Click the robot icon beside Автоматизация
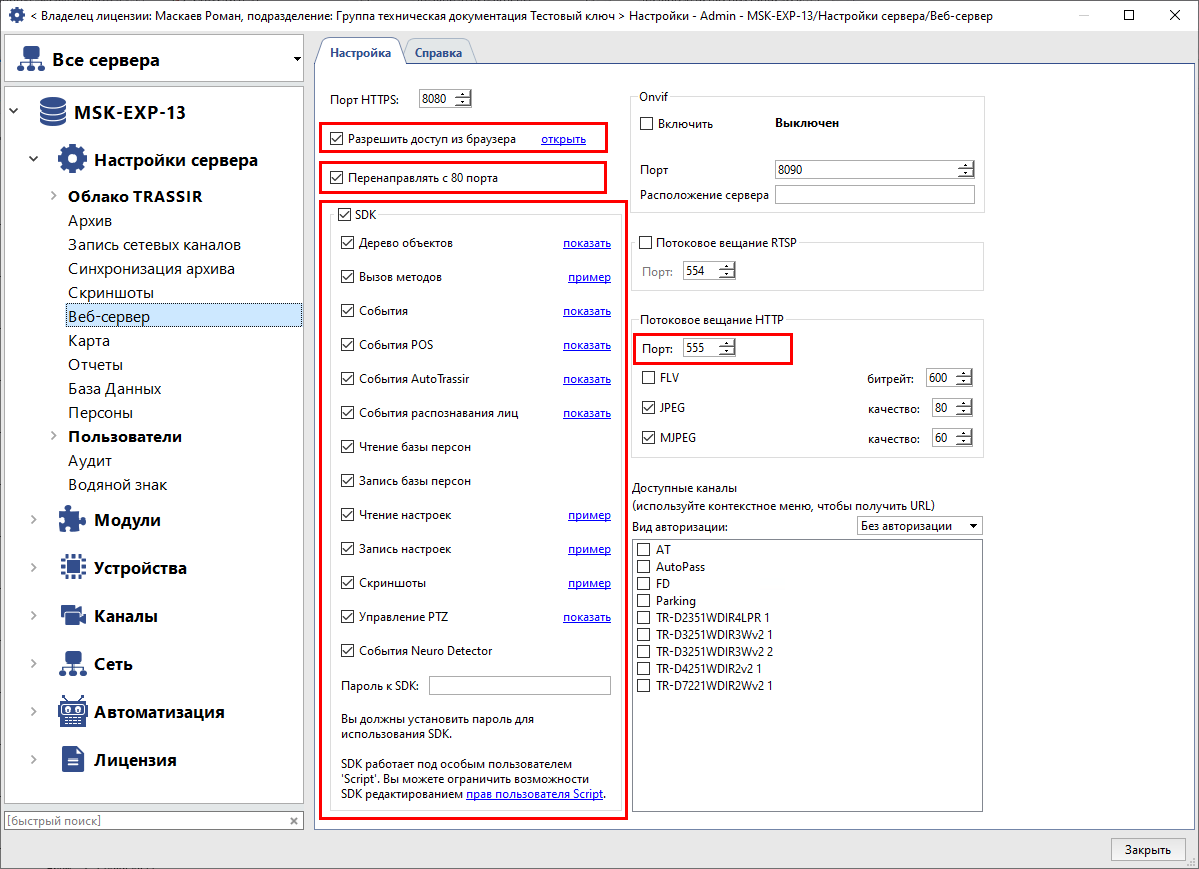The width and height of the screenshot is (1199, 869). click(73, 711)
